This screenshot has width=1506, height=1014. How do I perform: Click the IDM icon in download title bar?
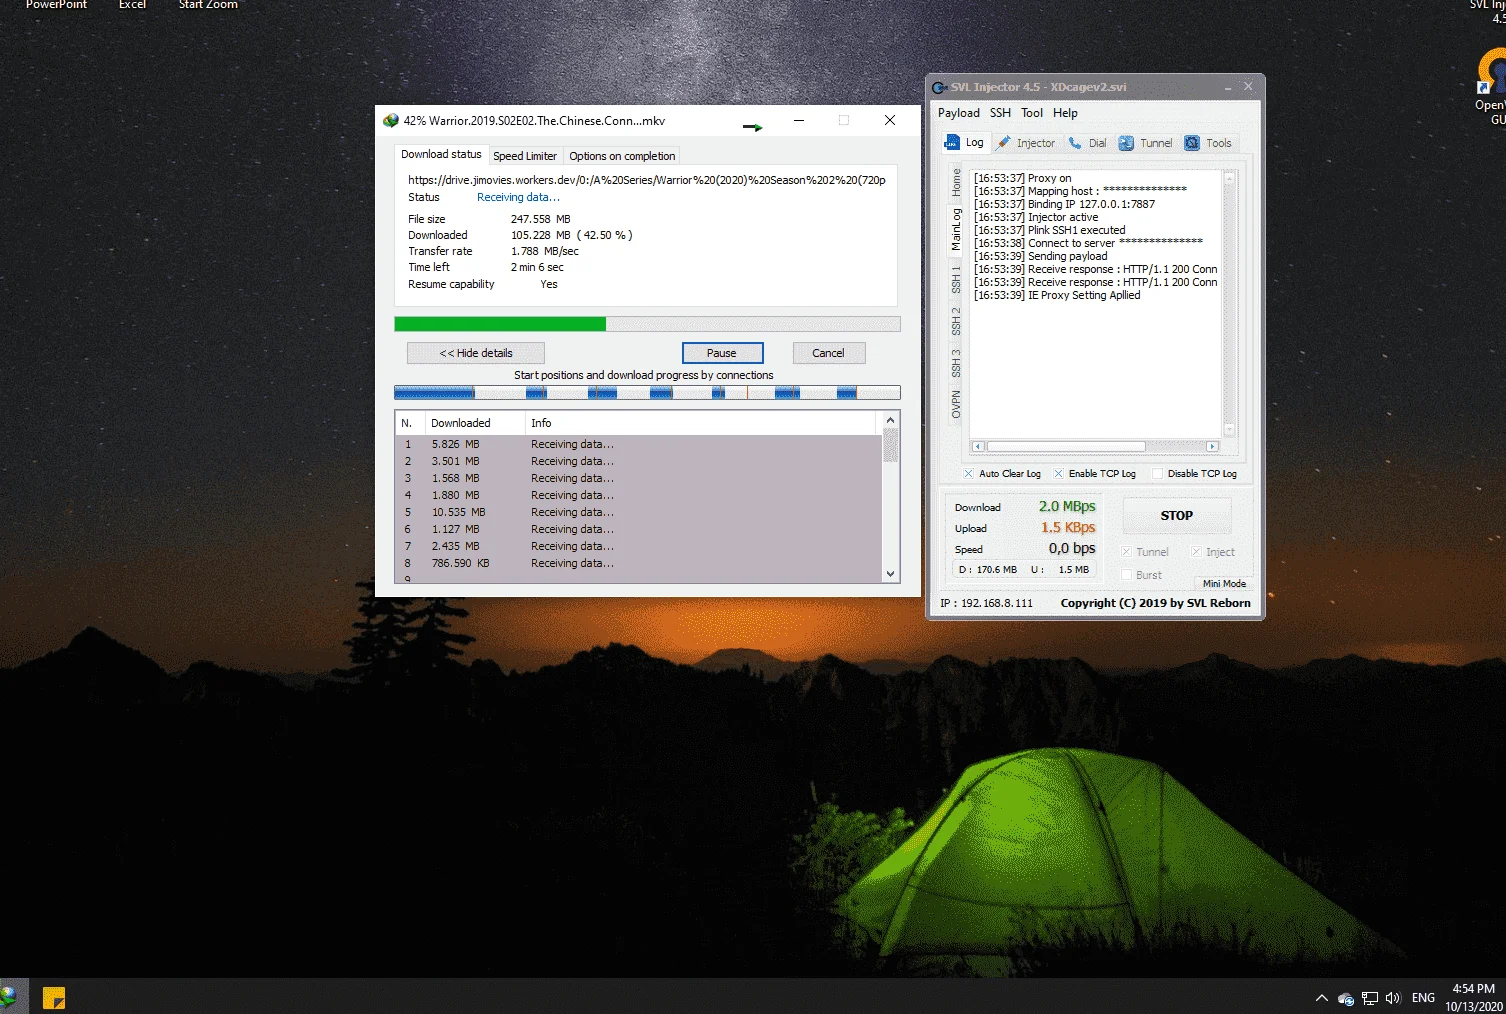390,120
